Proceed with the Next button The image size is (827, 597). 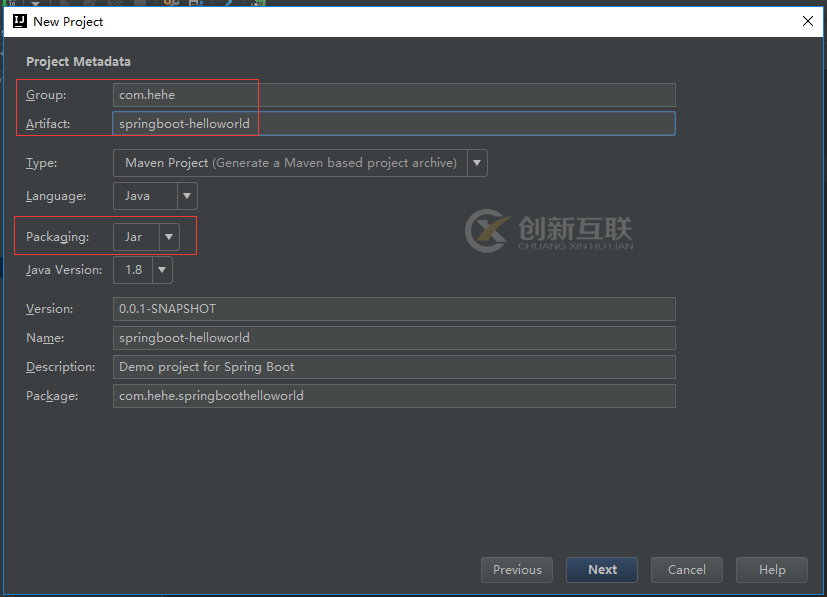(x=602, y=570)
